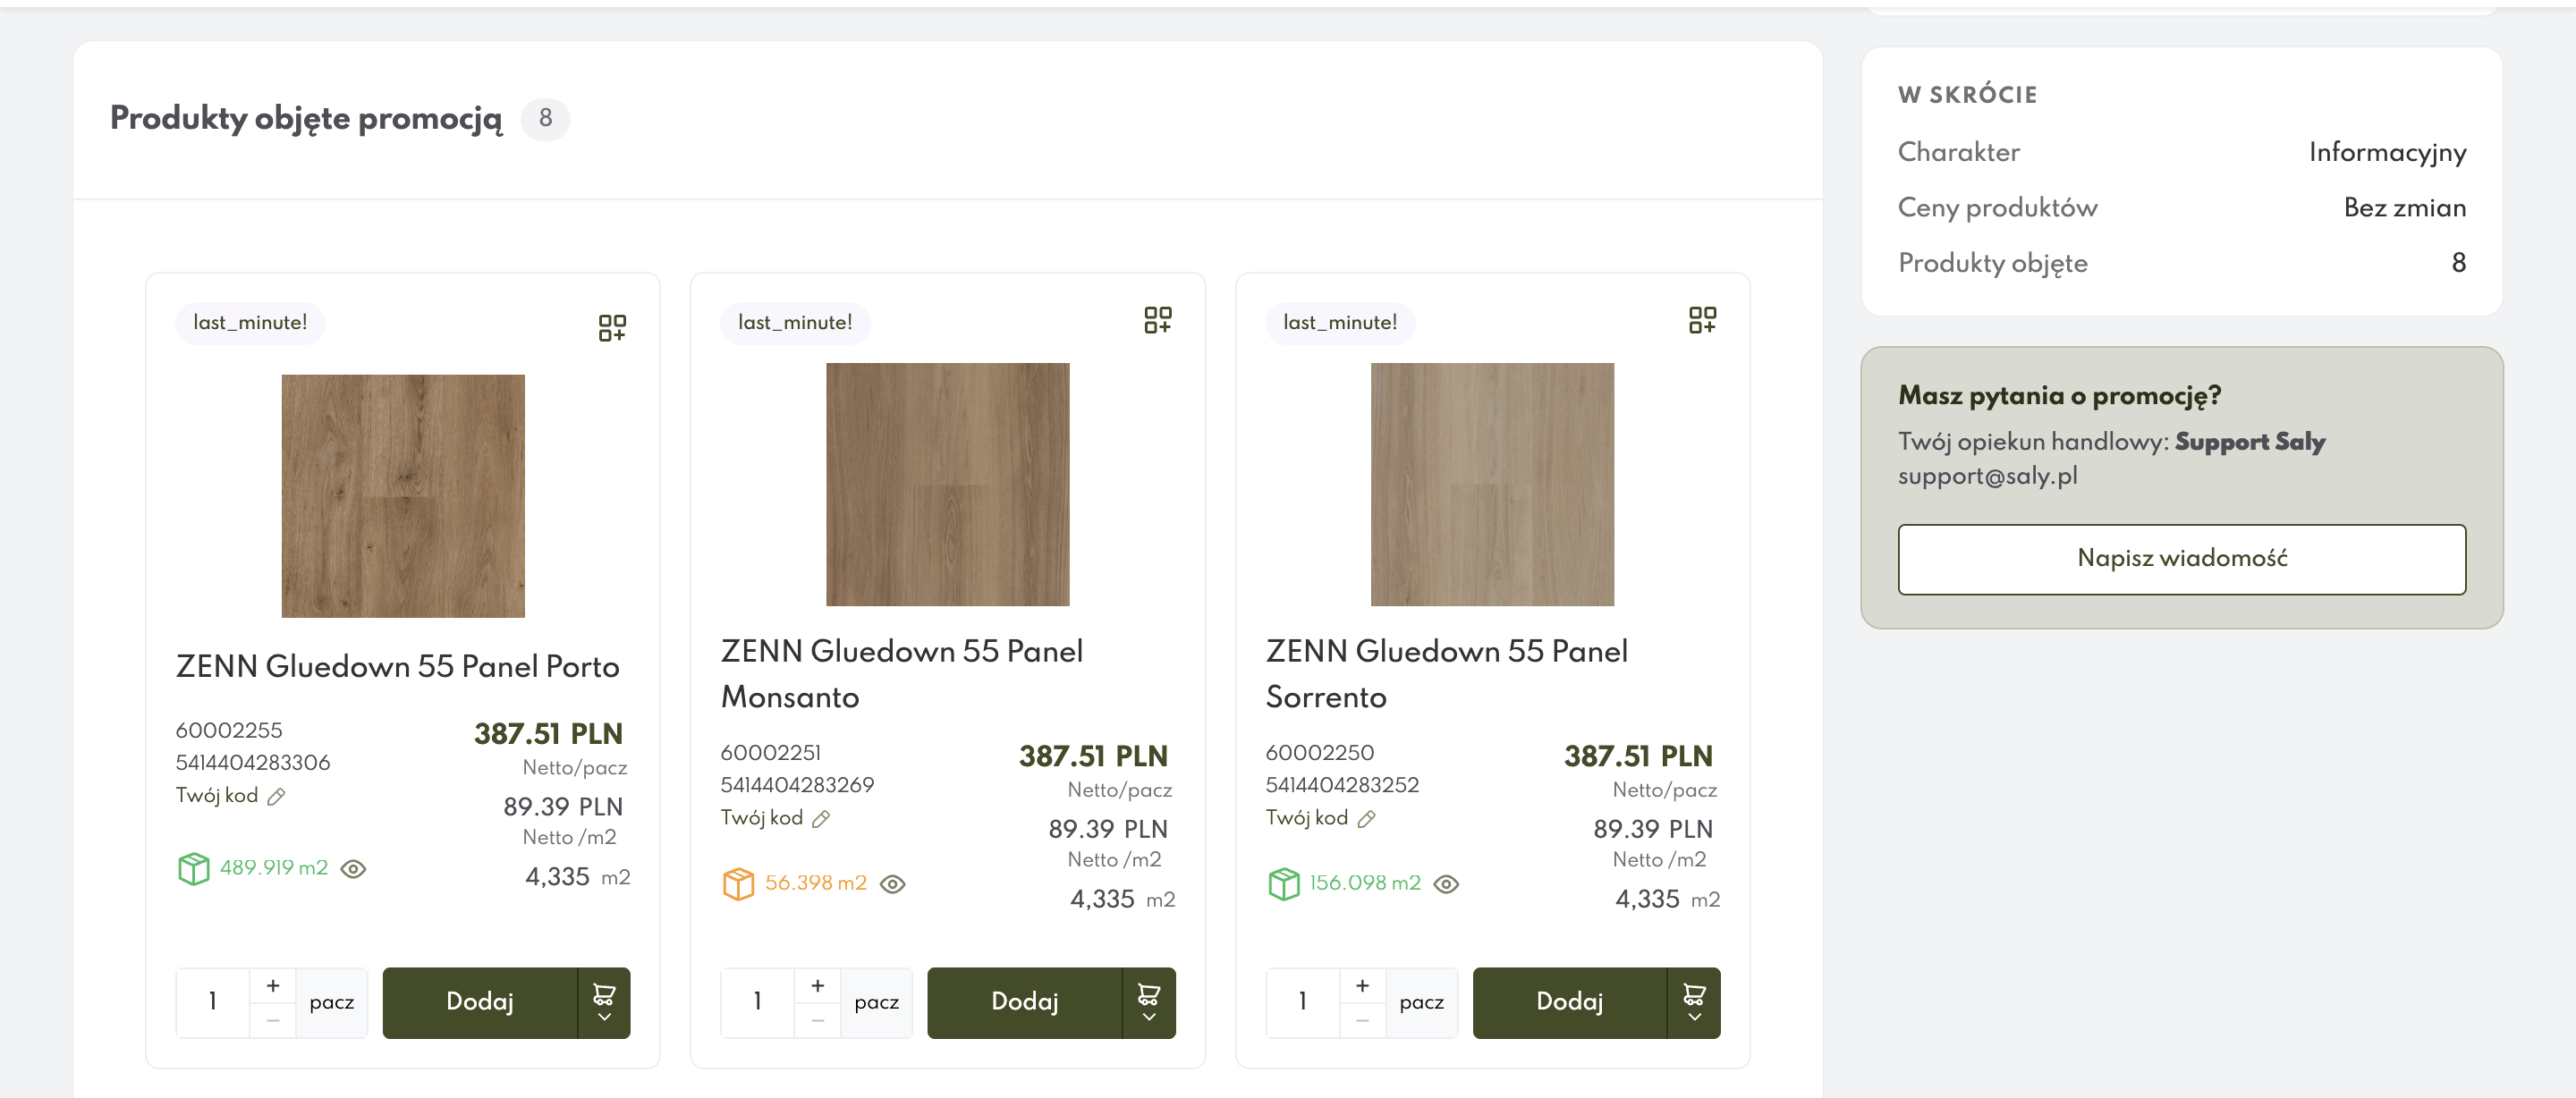Click the '489.919 m2' stock value
Image resolution: width=2576 pixels, height=1098 pixels.
(274, 868)
